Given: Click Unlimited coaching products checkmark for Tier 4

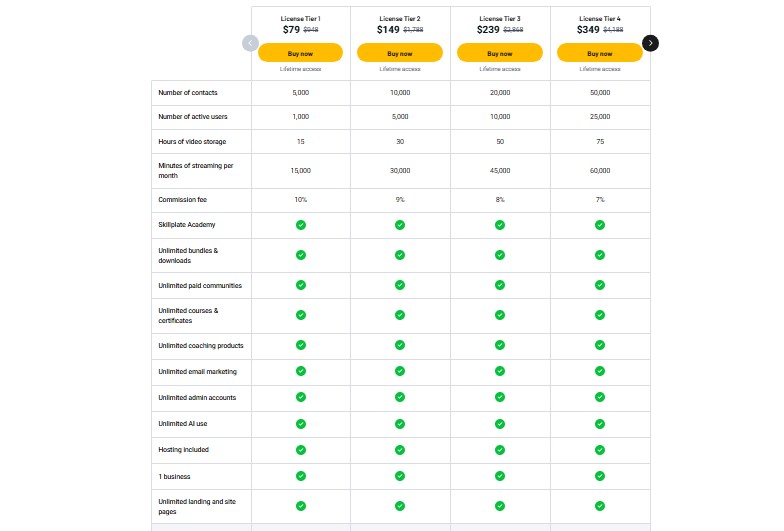Looking at the screenshot, I should point(600,345).
